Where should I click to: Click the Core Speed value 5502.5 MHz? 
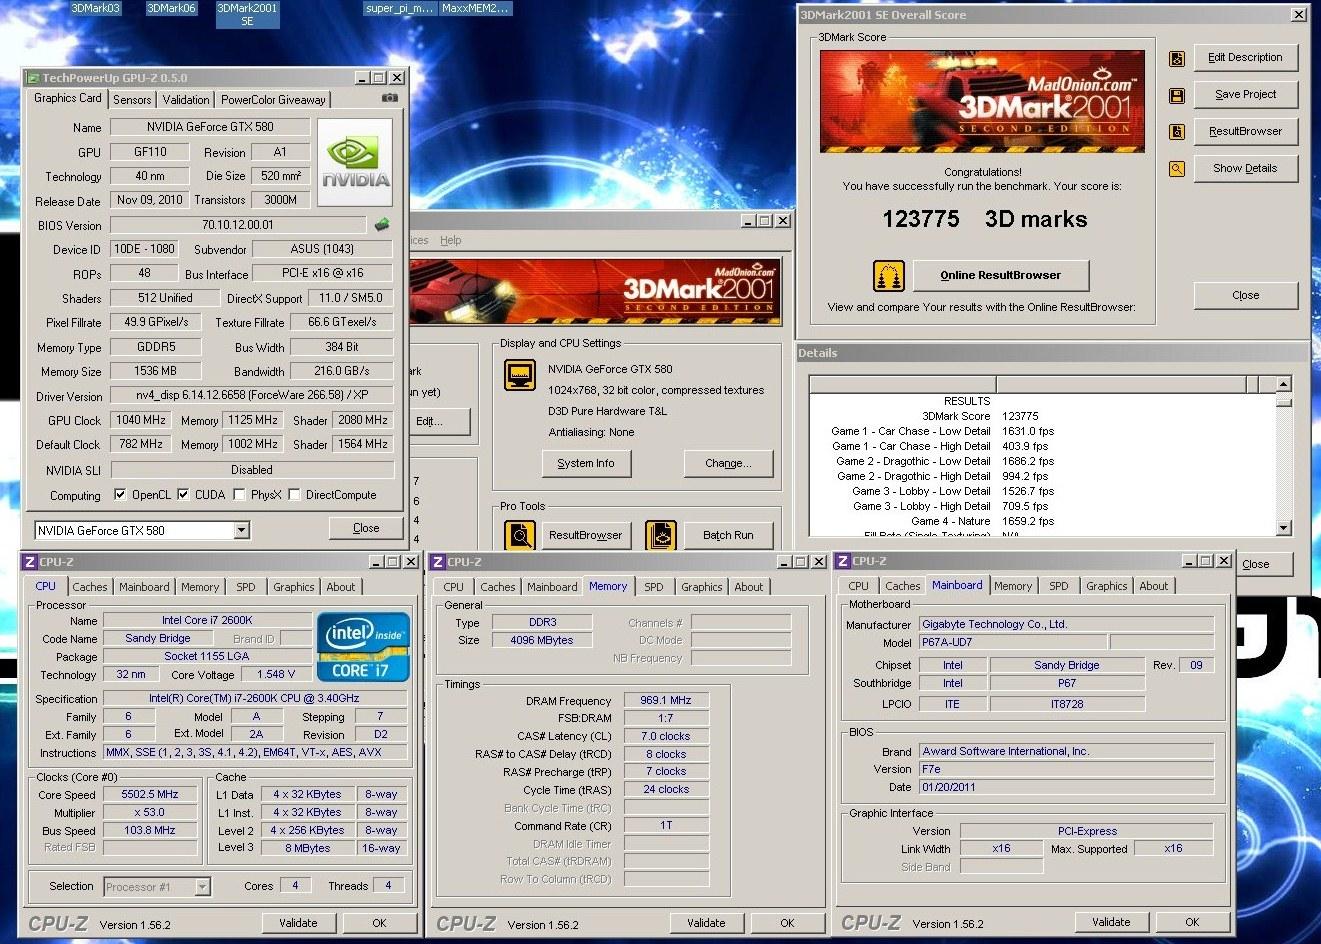pyautogui.click(x=150, y=795)
